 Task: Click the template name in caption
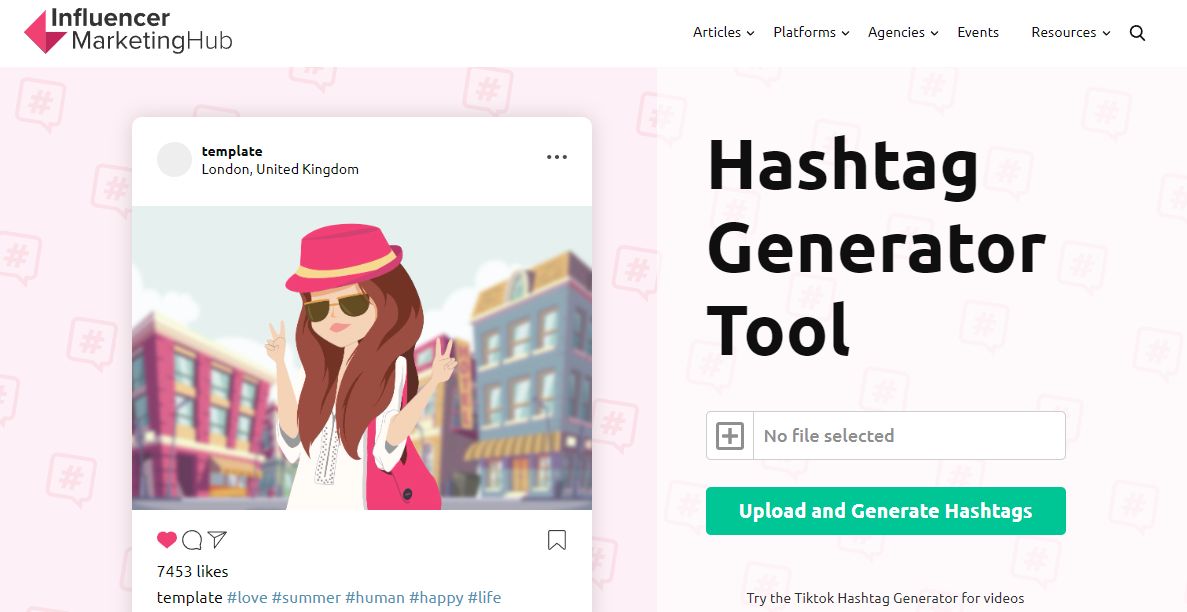189,598
